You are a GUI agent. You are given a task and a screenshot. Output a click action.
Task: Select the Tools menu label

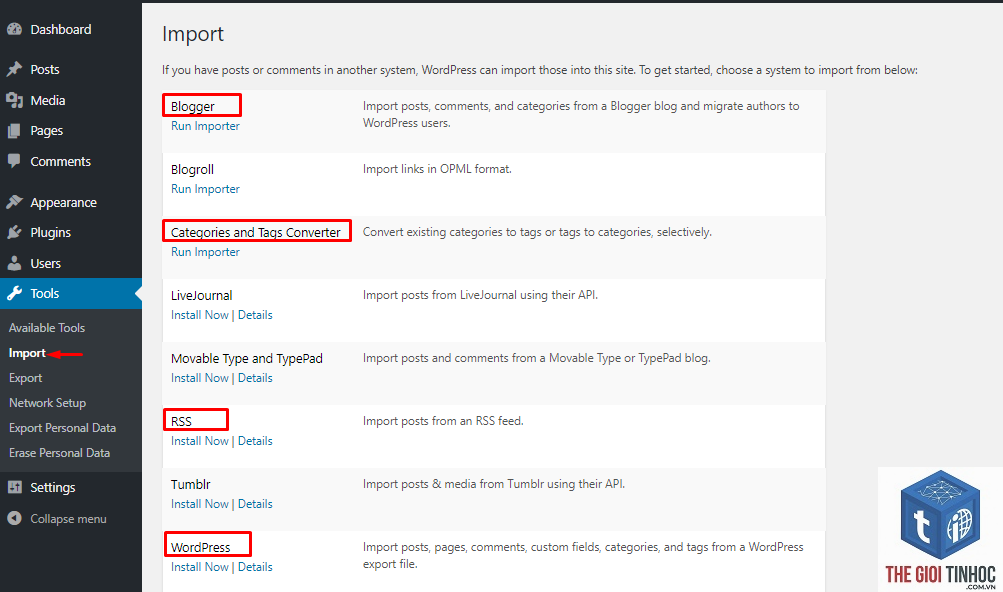45,293
